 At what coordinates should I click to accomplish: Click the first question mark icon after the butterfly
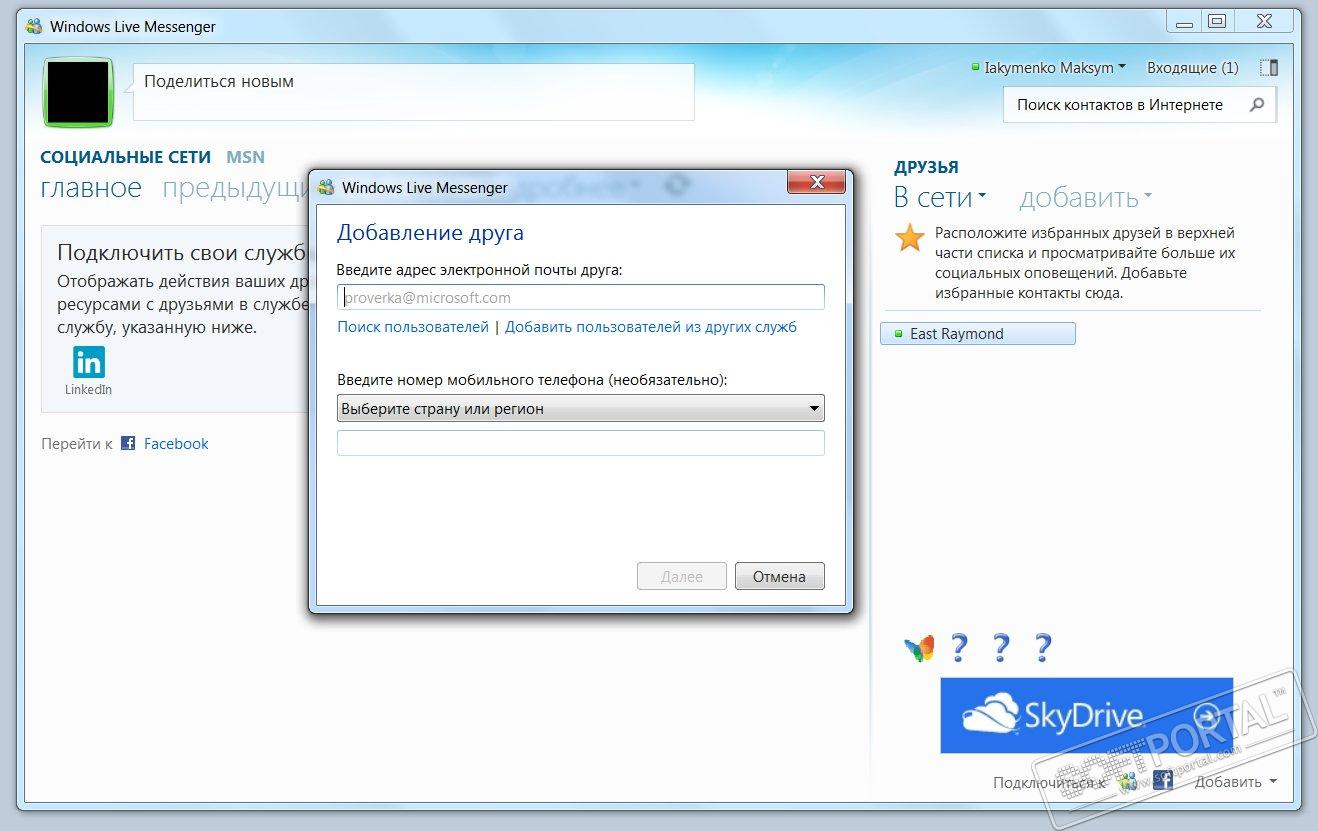959,648
